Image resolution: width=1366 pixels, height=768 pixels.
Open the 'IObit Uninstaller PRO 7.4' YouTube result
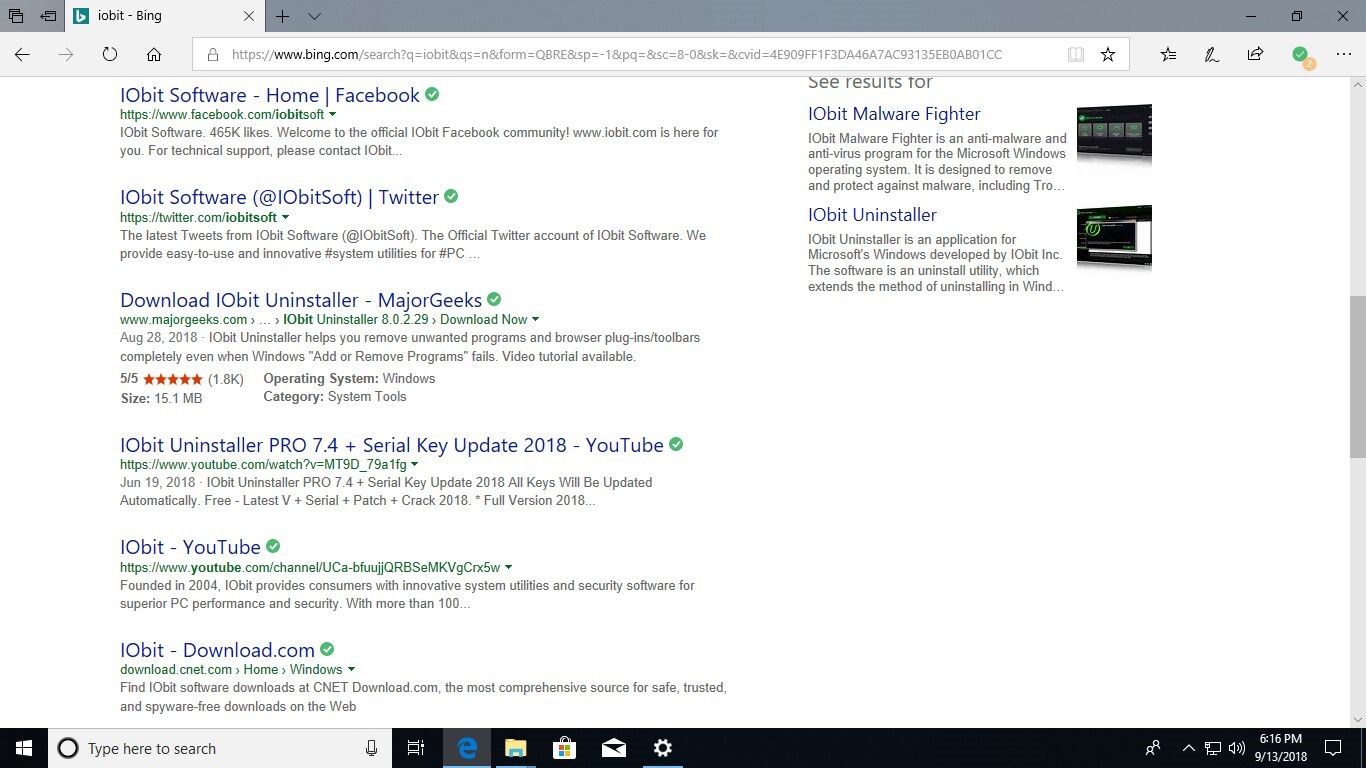point(392,445)
